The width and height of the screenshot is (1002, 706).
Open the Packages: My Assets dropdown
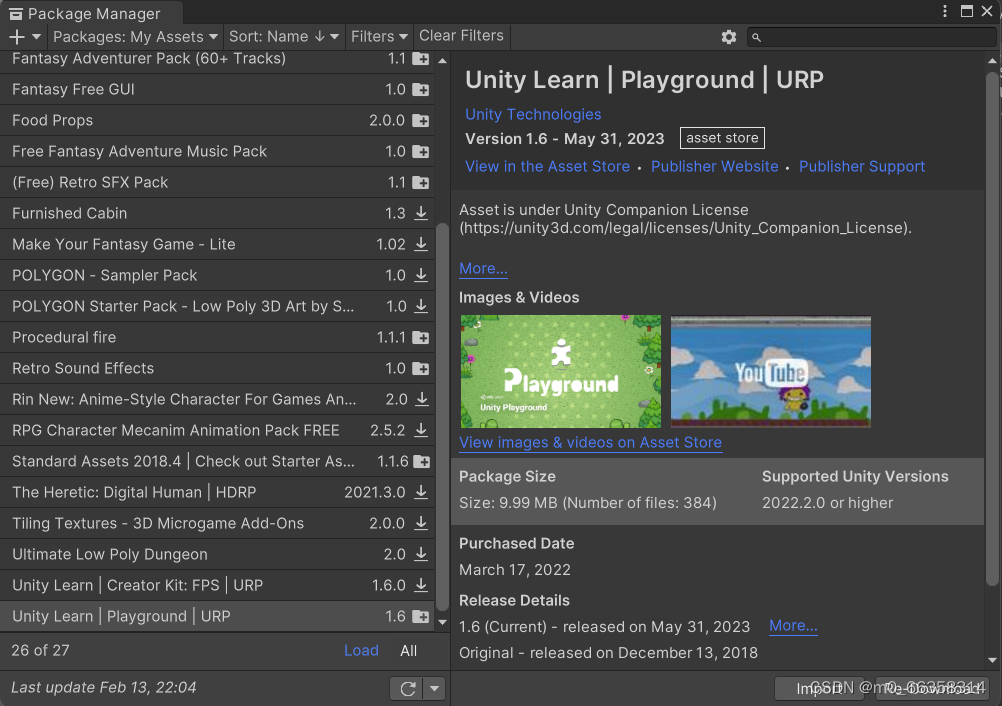(135, 37)
